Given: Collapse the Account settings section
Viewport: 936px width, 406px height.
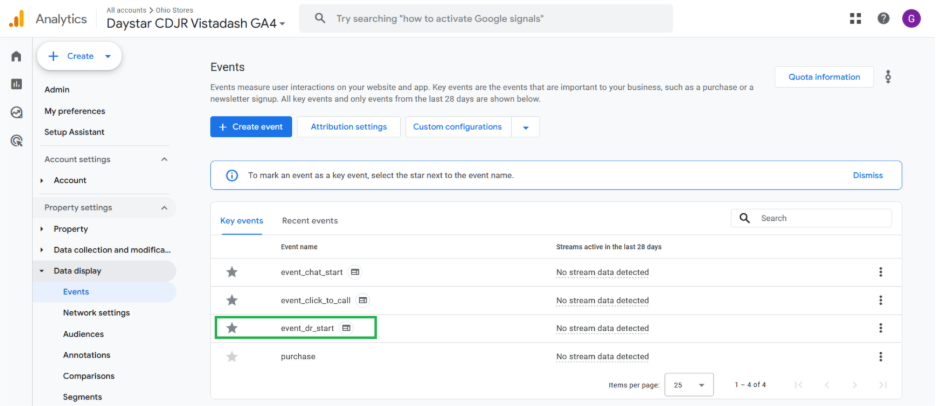Looking at the screenshot, I should click(164, 159).
